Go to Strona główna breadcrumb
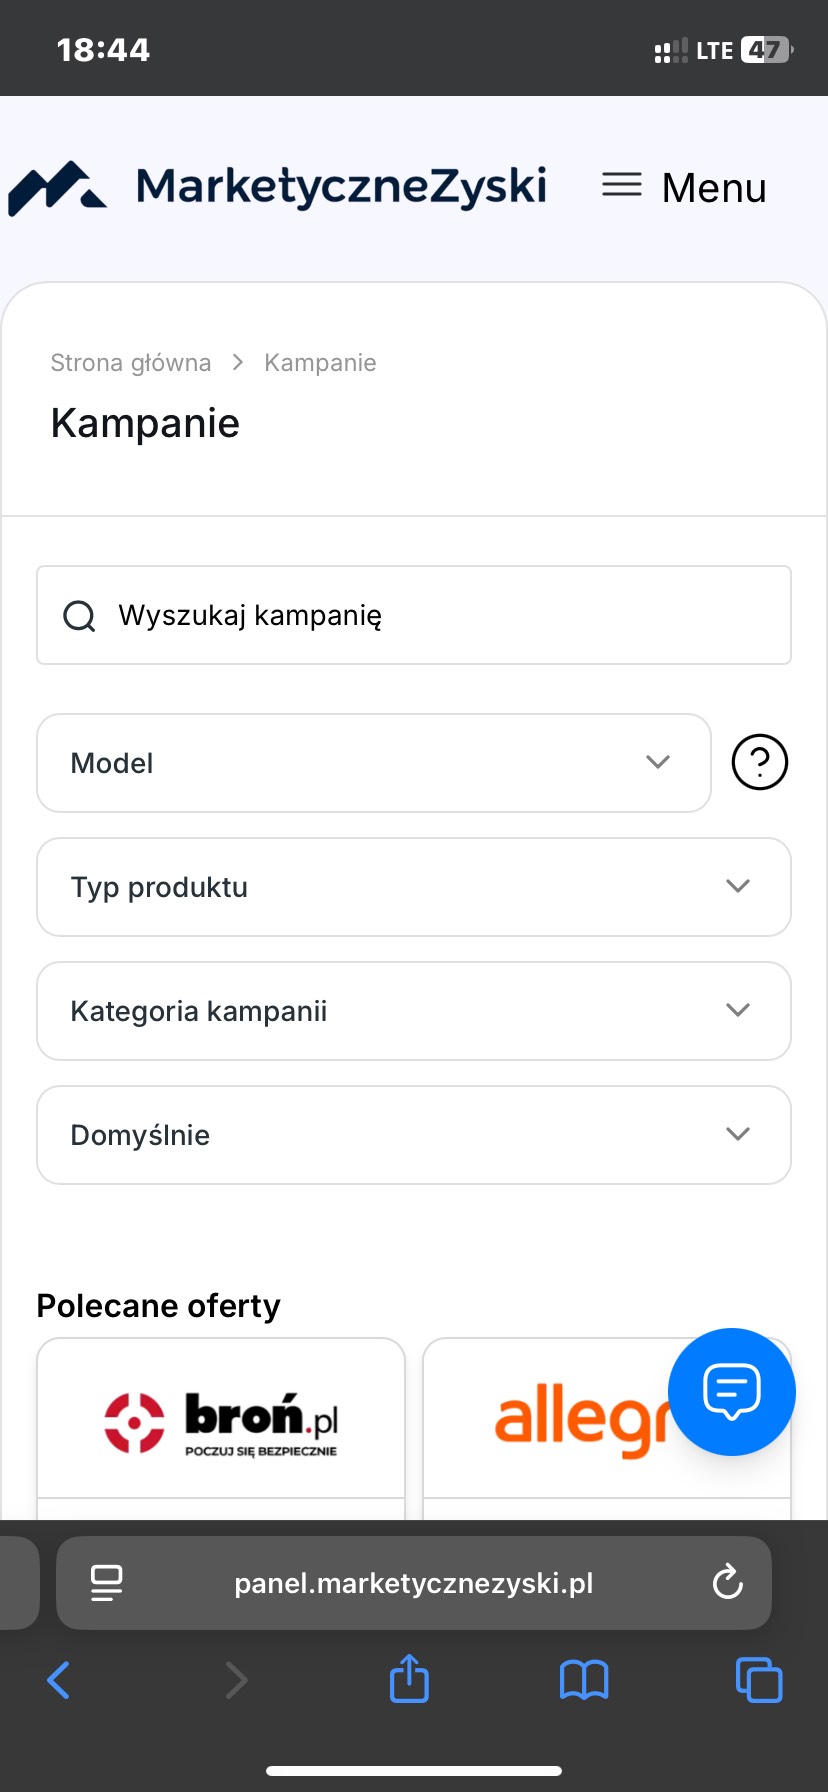Viewport: 828px width, 1792px height. [131, 363]
